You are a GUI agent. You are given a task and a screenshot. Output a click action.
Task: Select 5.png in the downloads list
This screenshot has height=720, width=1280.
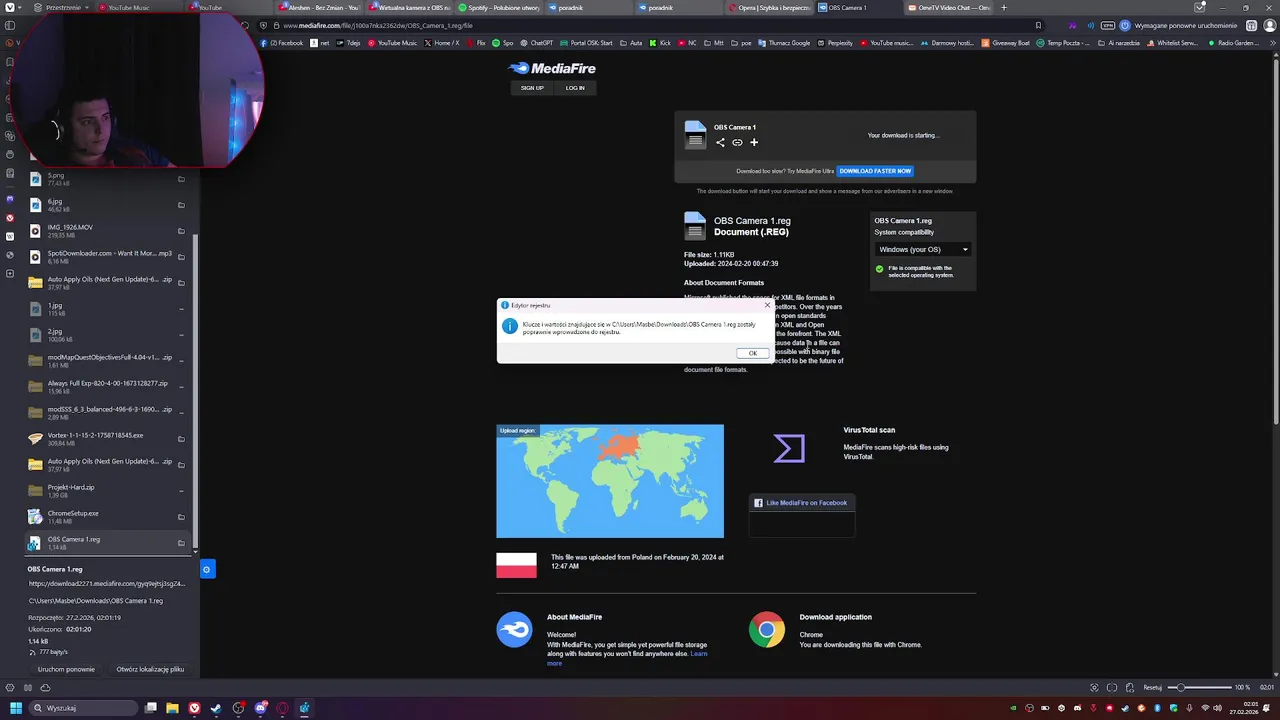pos(106,179)
